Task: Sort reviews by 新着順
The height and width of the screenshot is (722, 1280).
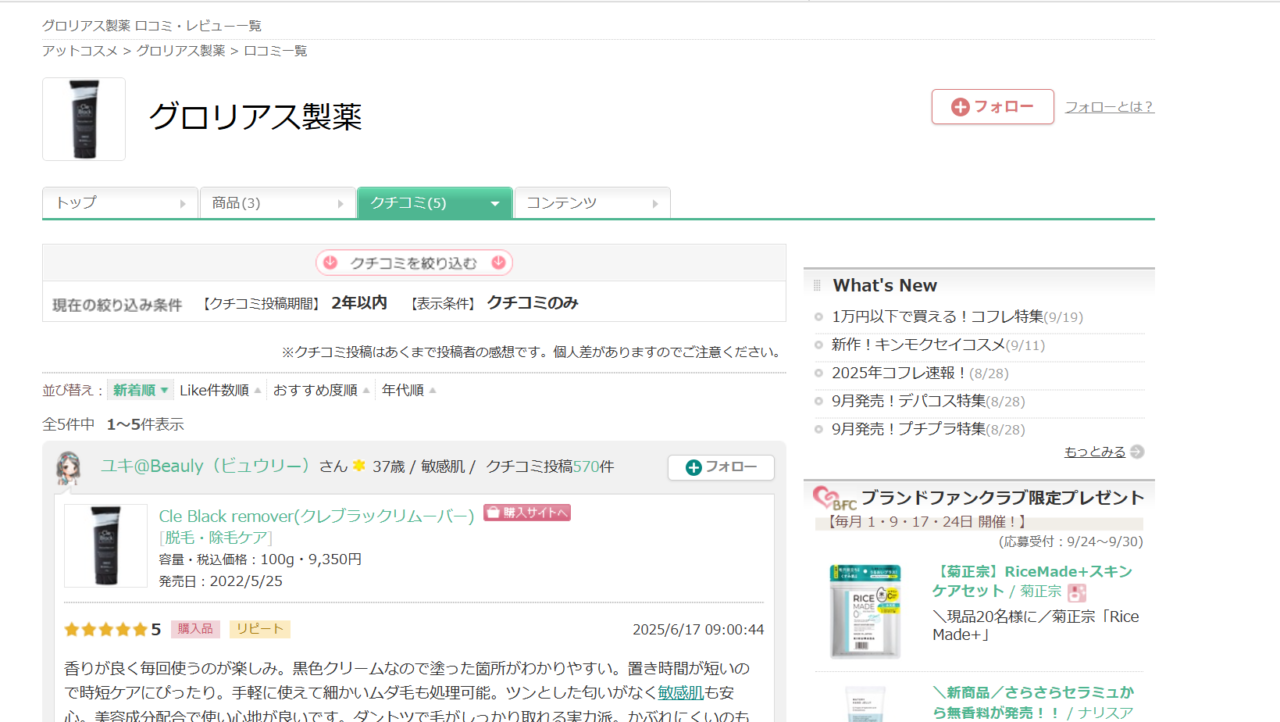Action: click(140, 390)
